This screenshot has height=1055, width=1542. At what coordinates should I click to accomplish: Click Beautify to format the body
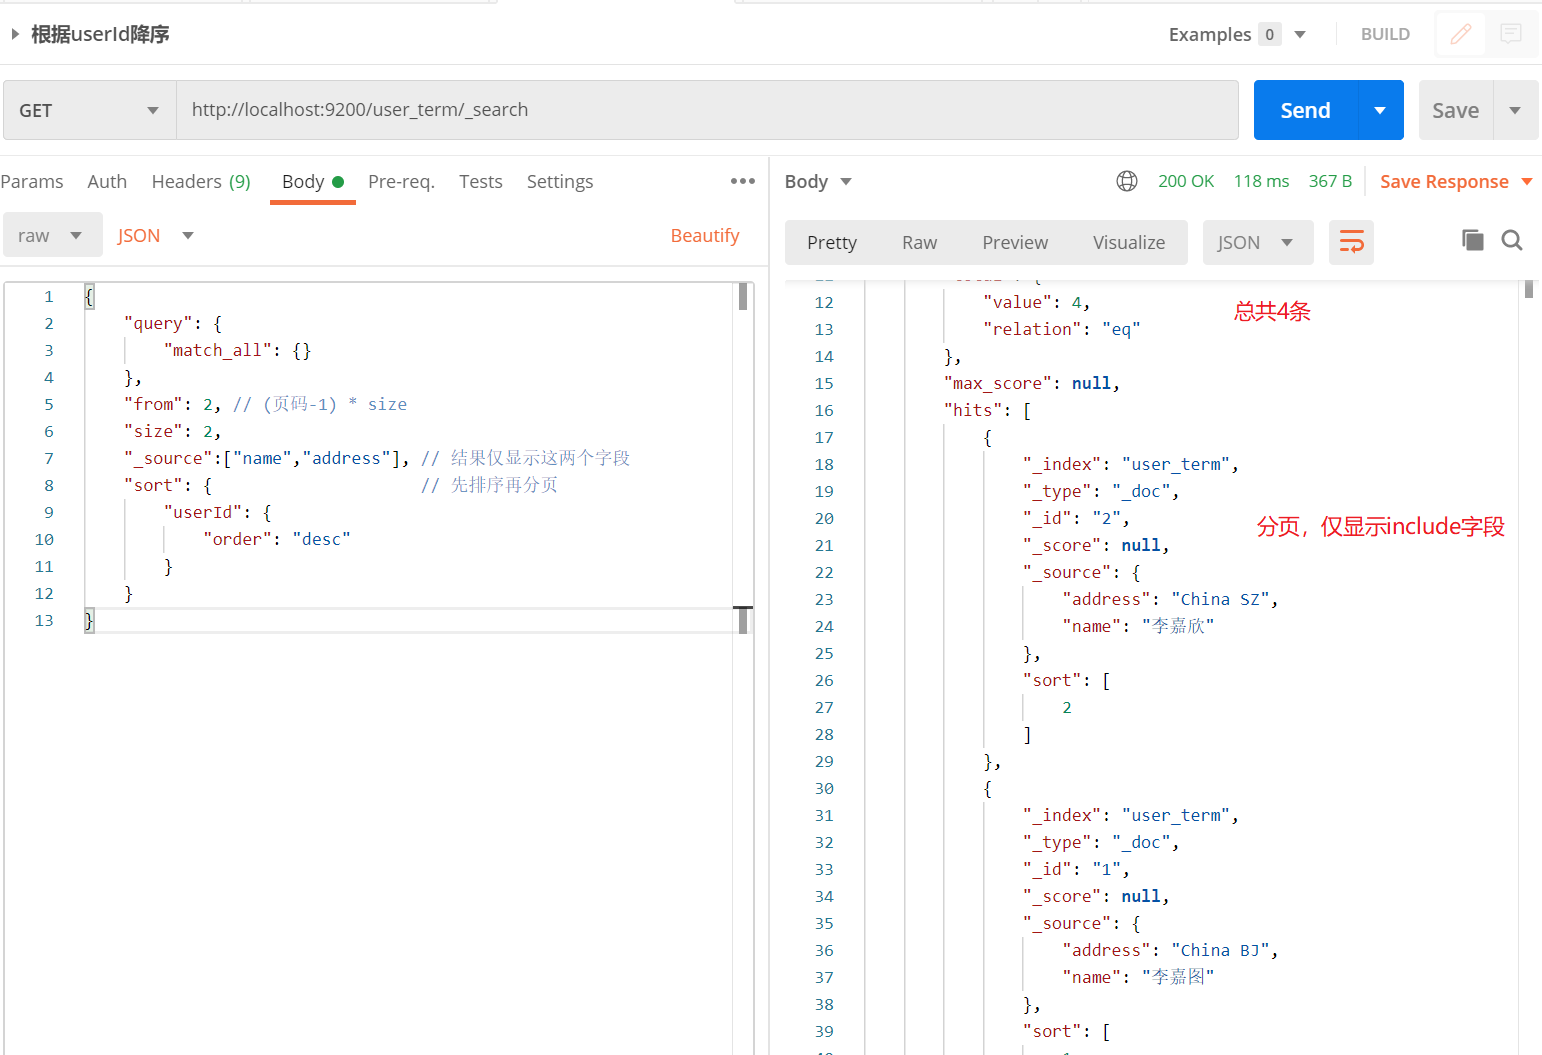tap(705, 235)
